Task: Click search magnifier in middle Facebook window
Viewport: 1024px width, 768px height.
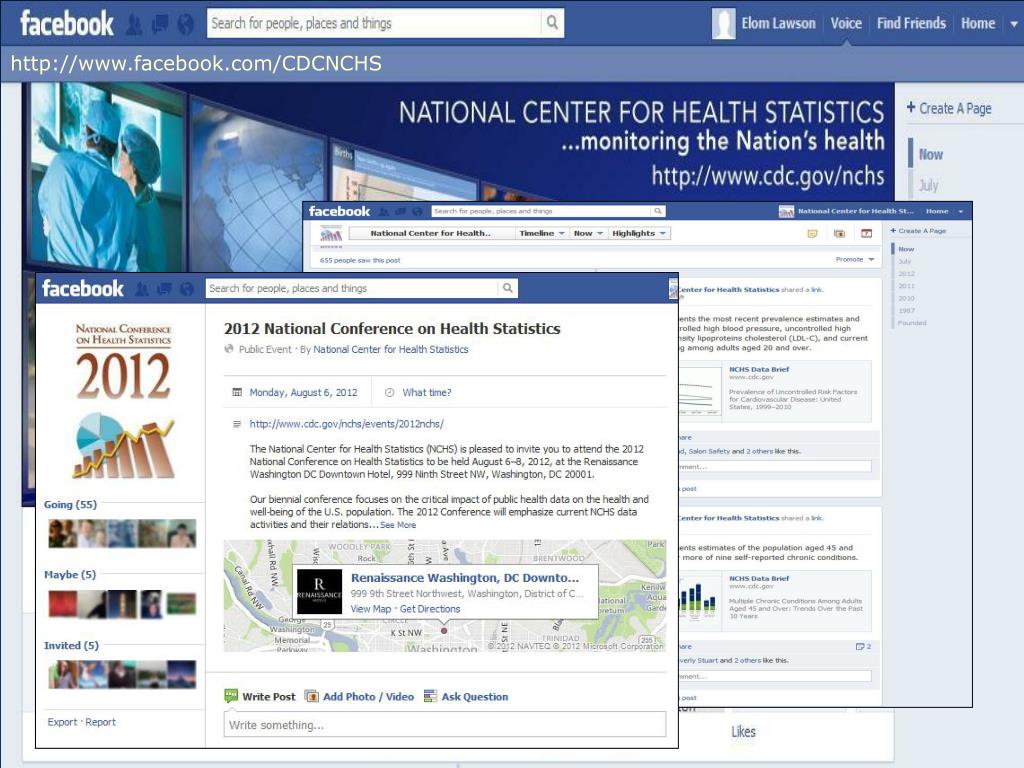Action: 658,211
